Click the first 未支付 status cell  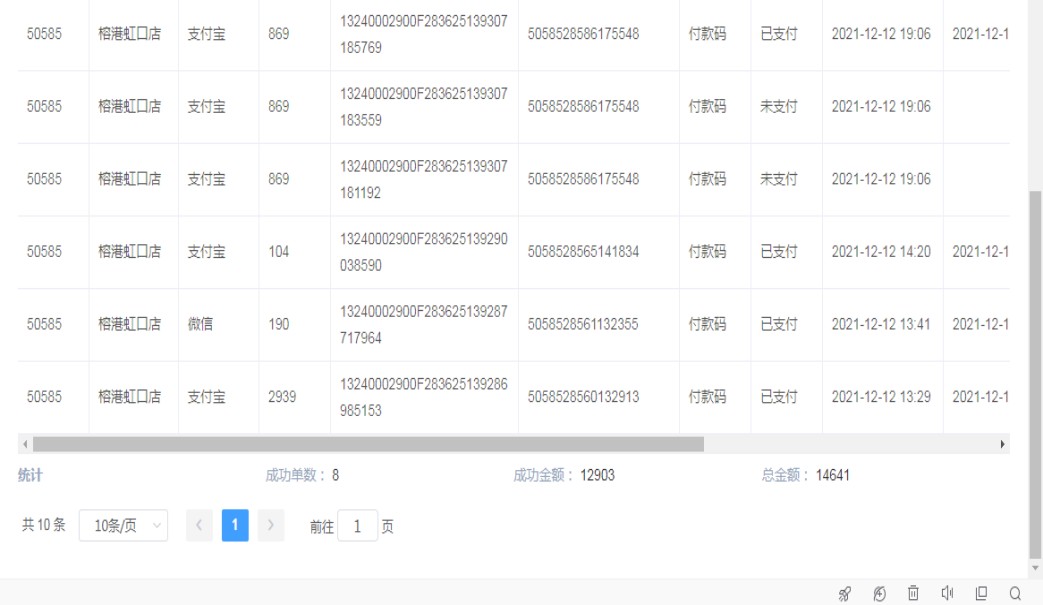779,107
